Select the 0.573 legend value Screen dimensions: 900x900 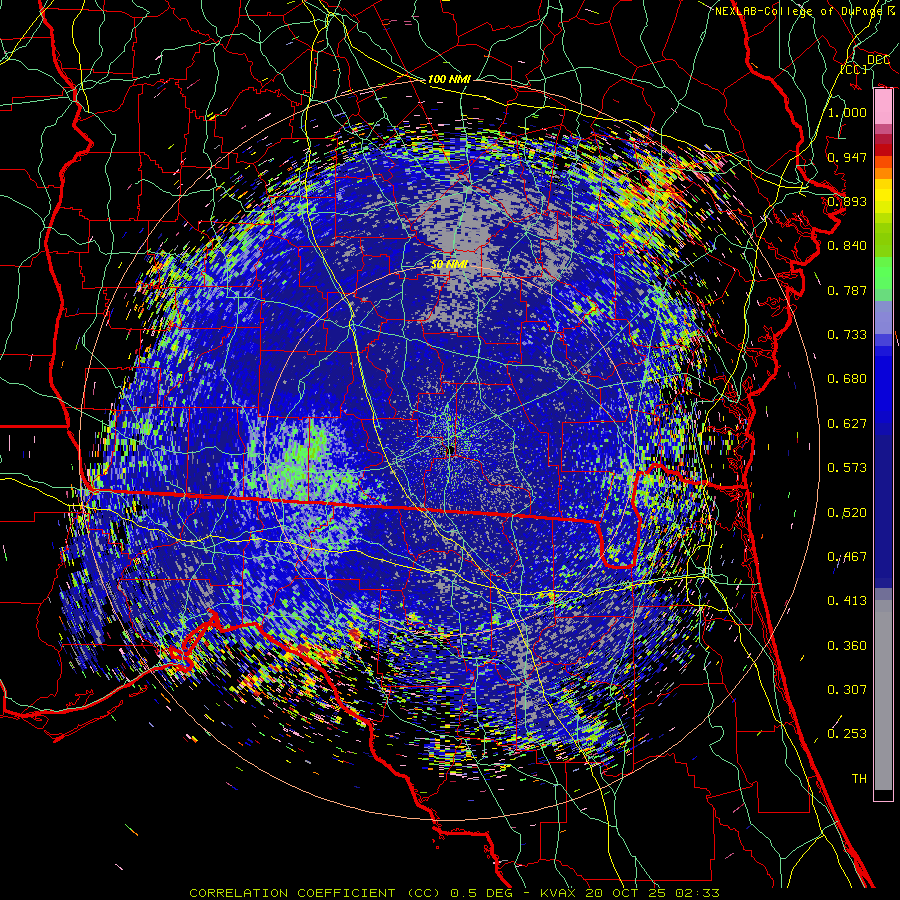pyautogui.click(x=847, y=468)
